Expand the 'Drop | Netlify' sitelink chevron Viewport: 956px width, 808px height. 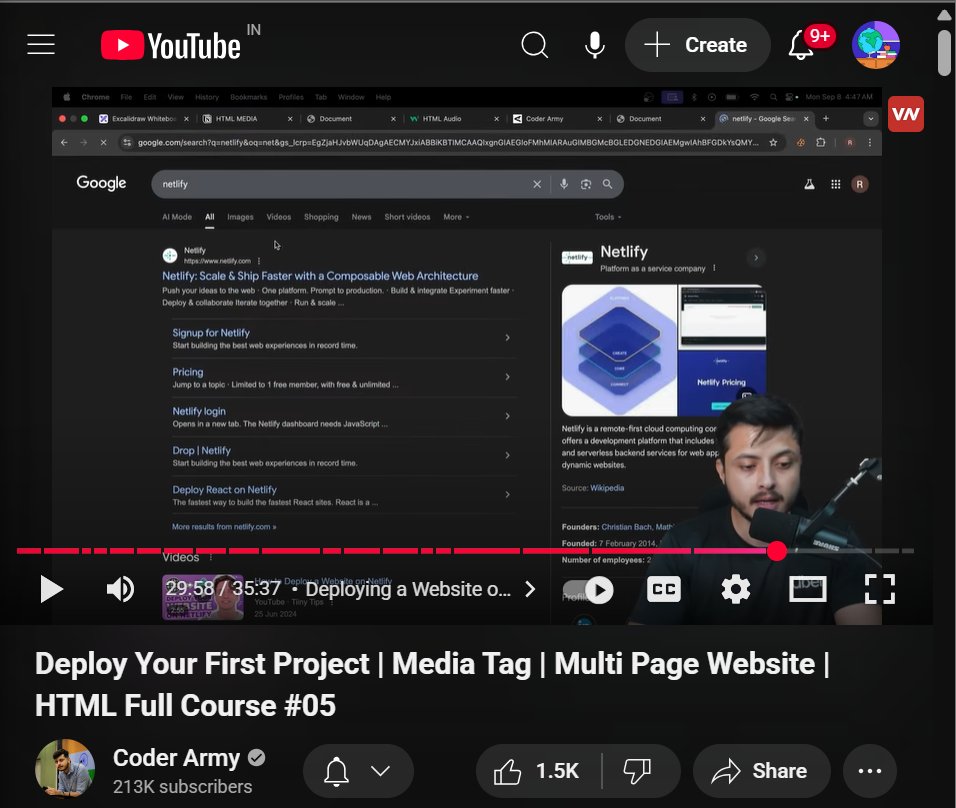pos(507,455)
